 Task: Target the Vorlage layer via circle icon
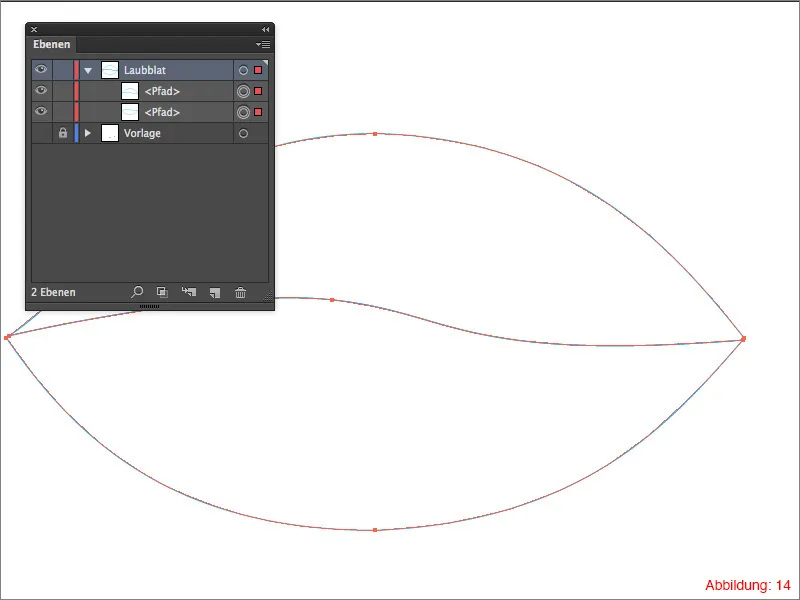pos(243,133)
